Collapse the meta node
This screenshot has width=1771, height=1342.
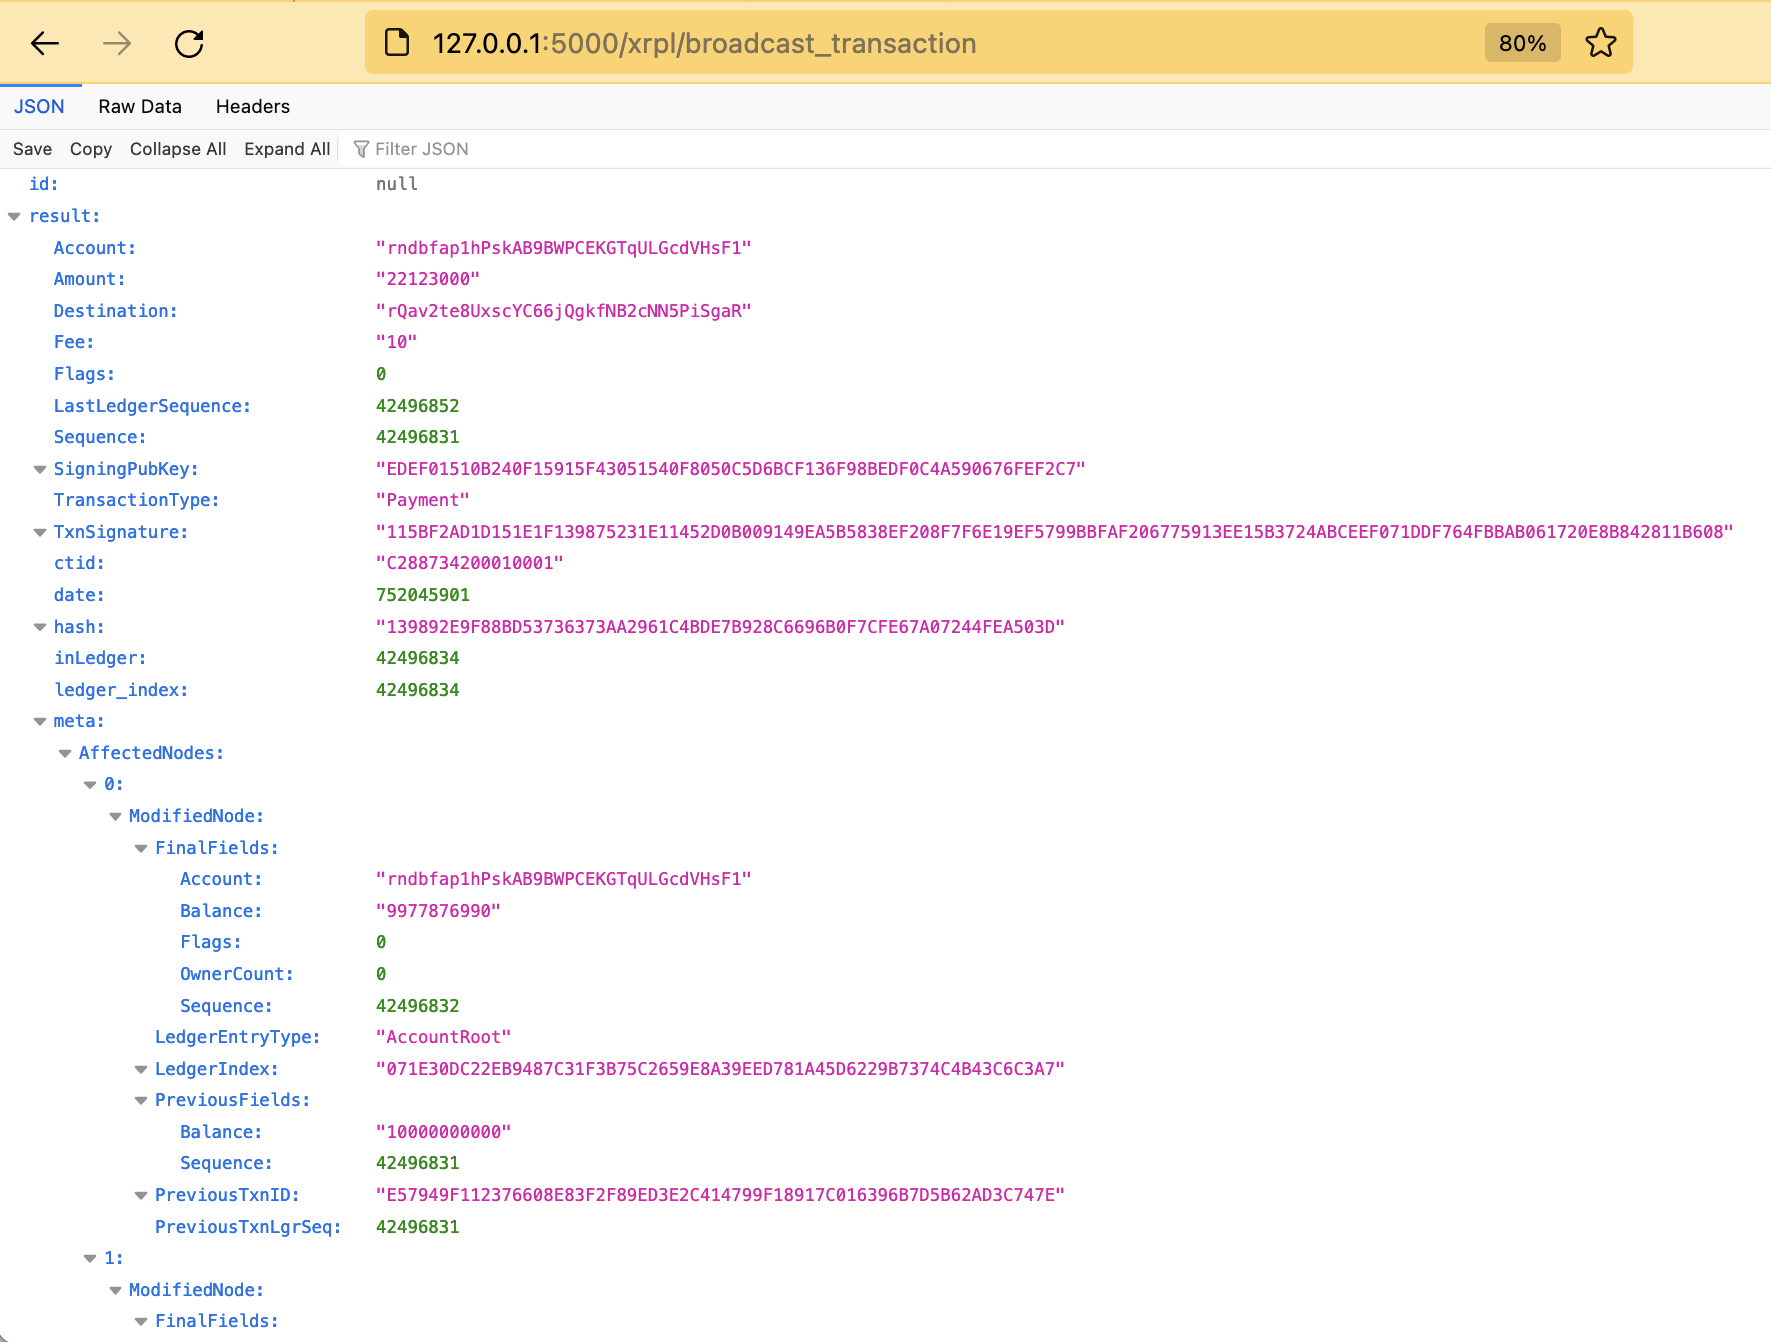pos(40,721)
